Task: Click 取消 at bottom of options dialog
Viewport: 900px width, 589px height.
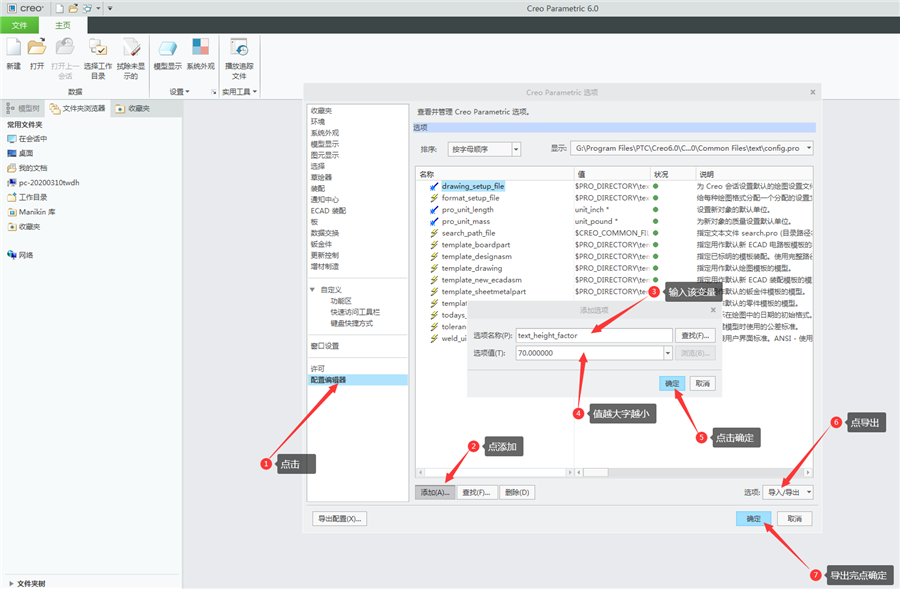Action: (794, 519)
